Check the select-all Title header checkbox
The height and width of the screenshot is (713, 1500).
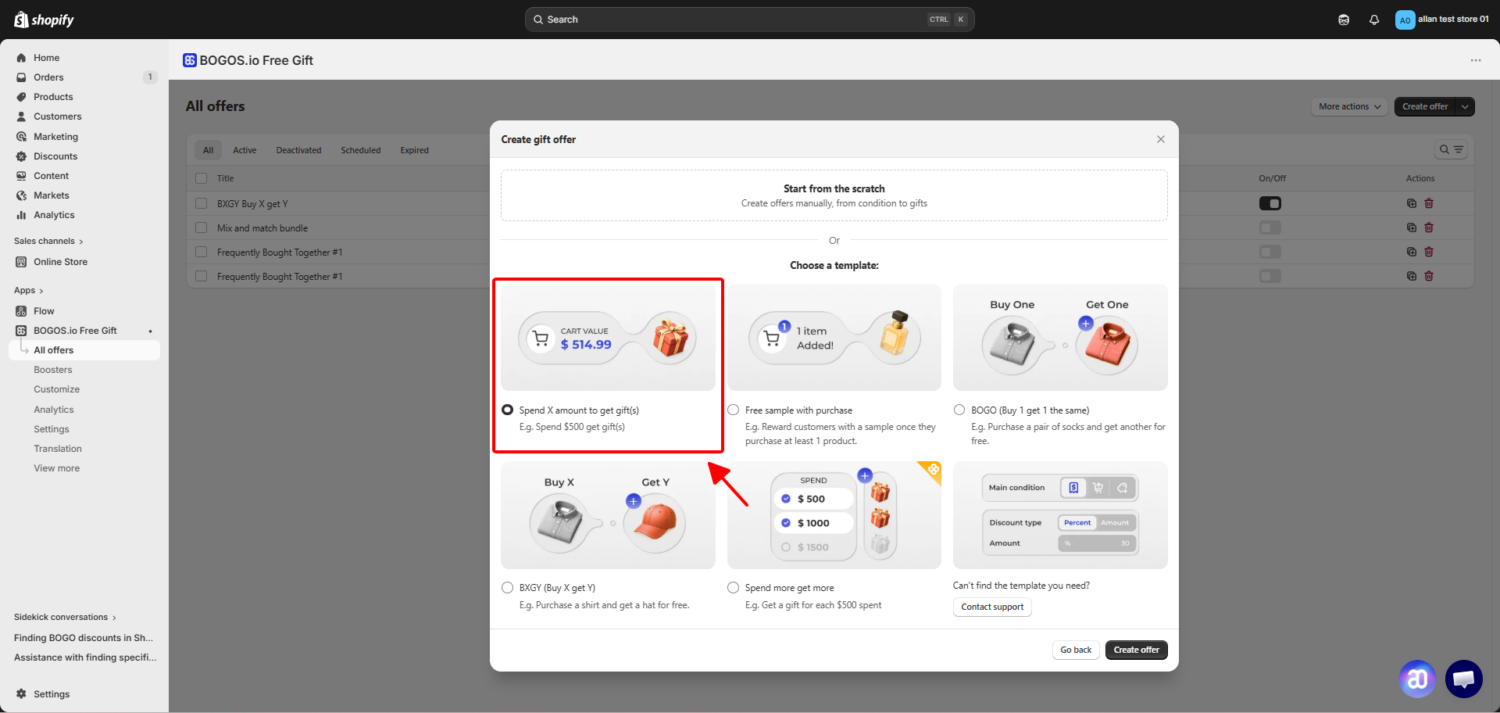[x=201, y=178]
